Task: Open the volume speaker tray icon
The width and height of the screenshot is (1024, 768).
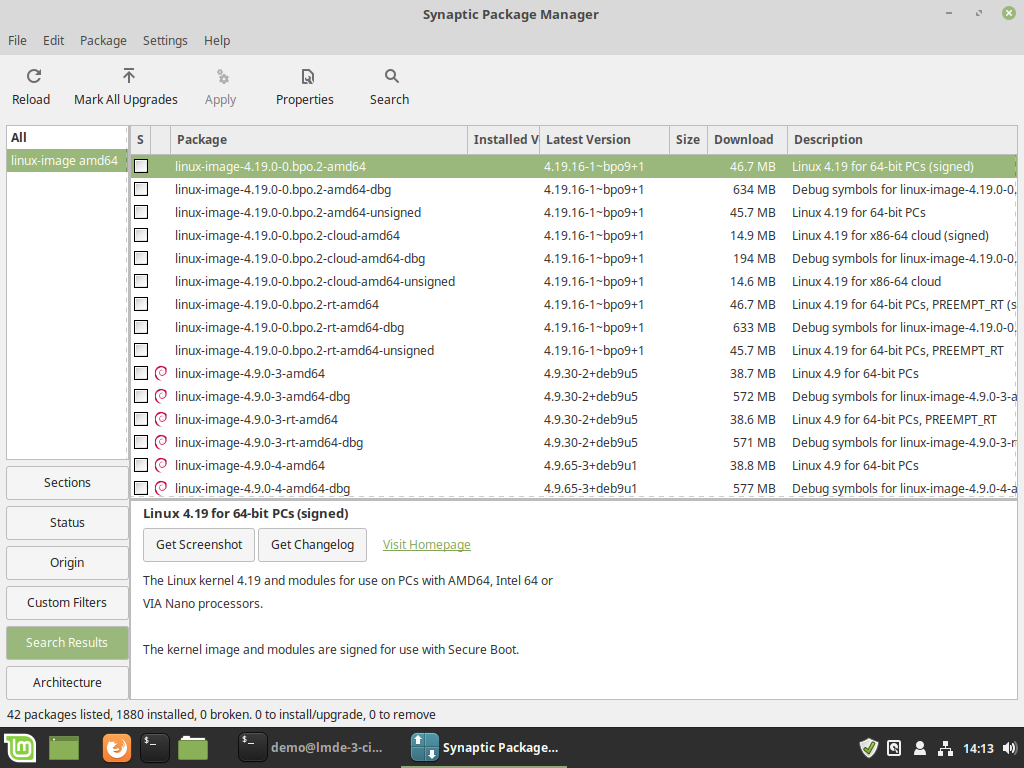Action: pos(1009,748)
